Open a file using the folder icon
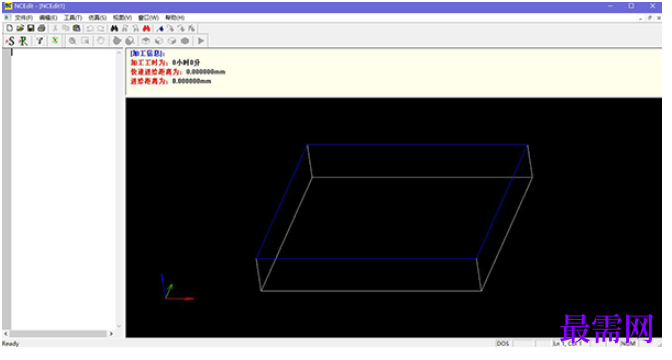Image resolution: width=672 pixels, height=360 pixels. [x=20, y=28]
